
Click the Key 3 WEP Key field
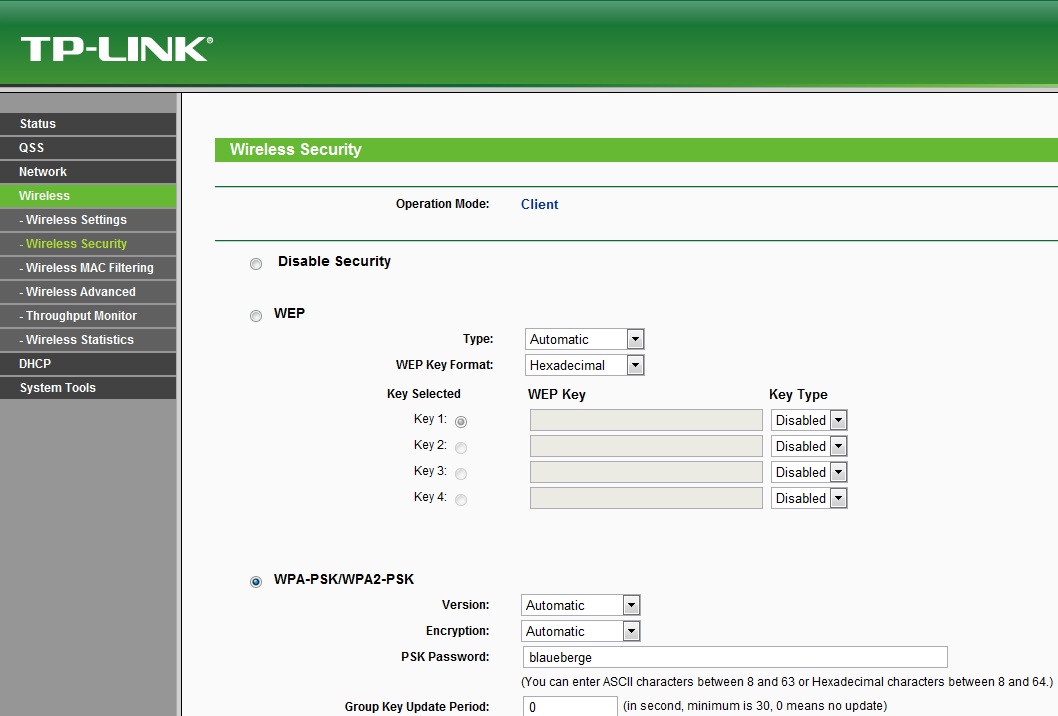point(646,472)
